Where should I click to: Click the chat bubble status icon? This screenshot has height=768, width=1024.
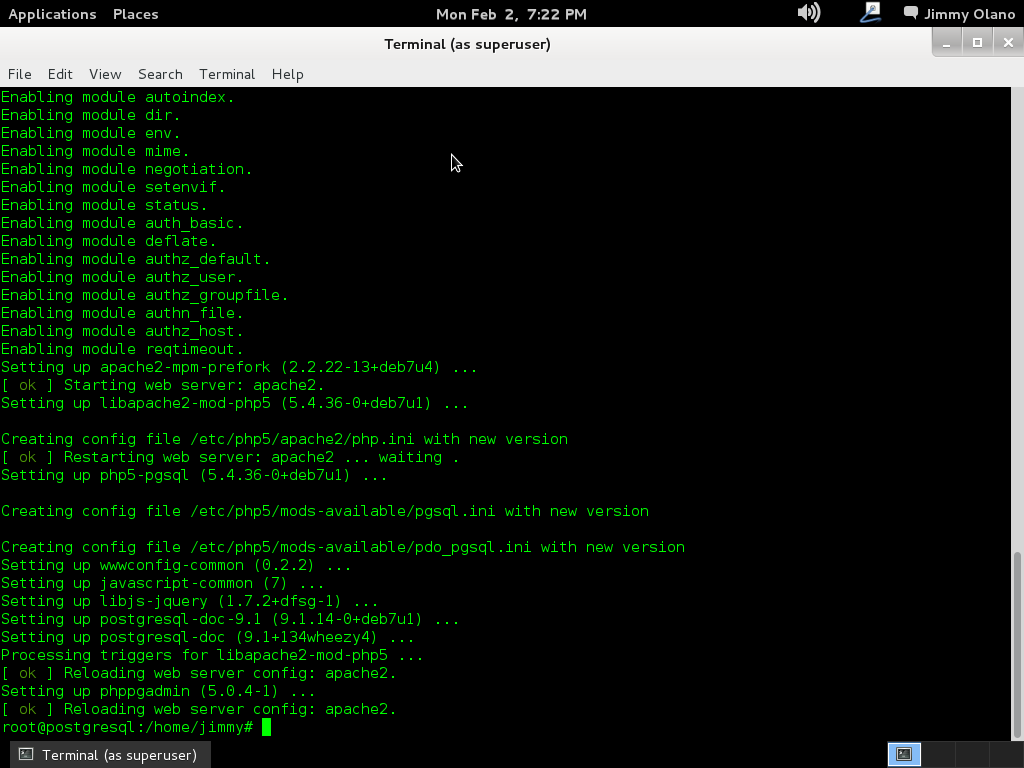point(910,13)
